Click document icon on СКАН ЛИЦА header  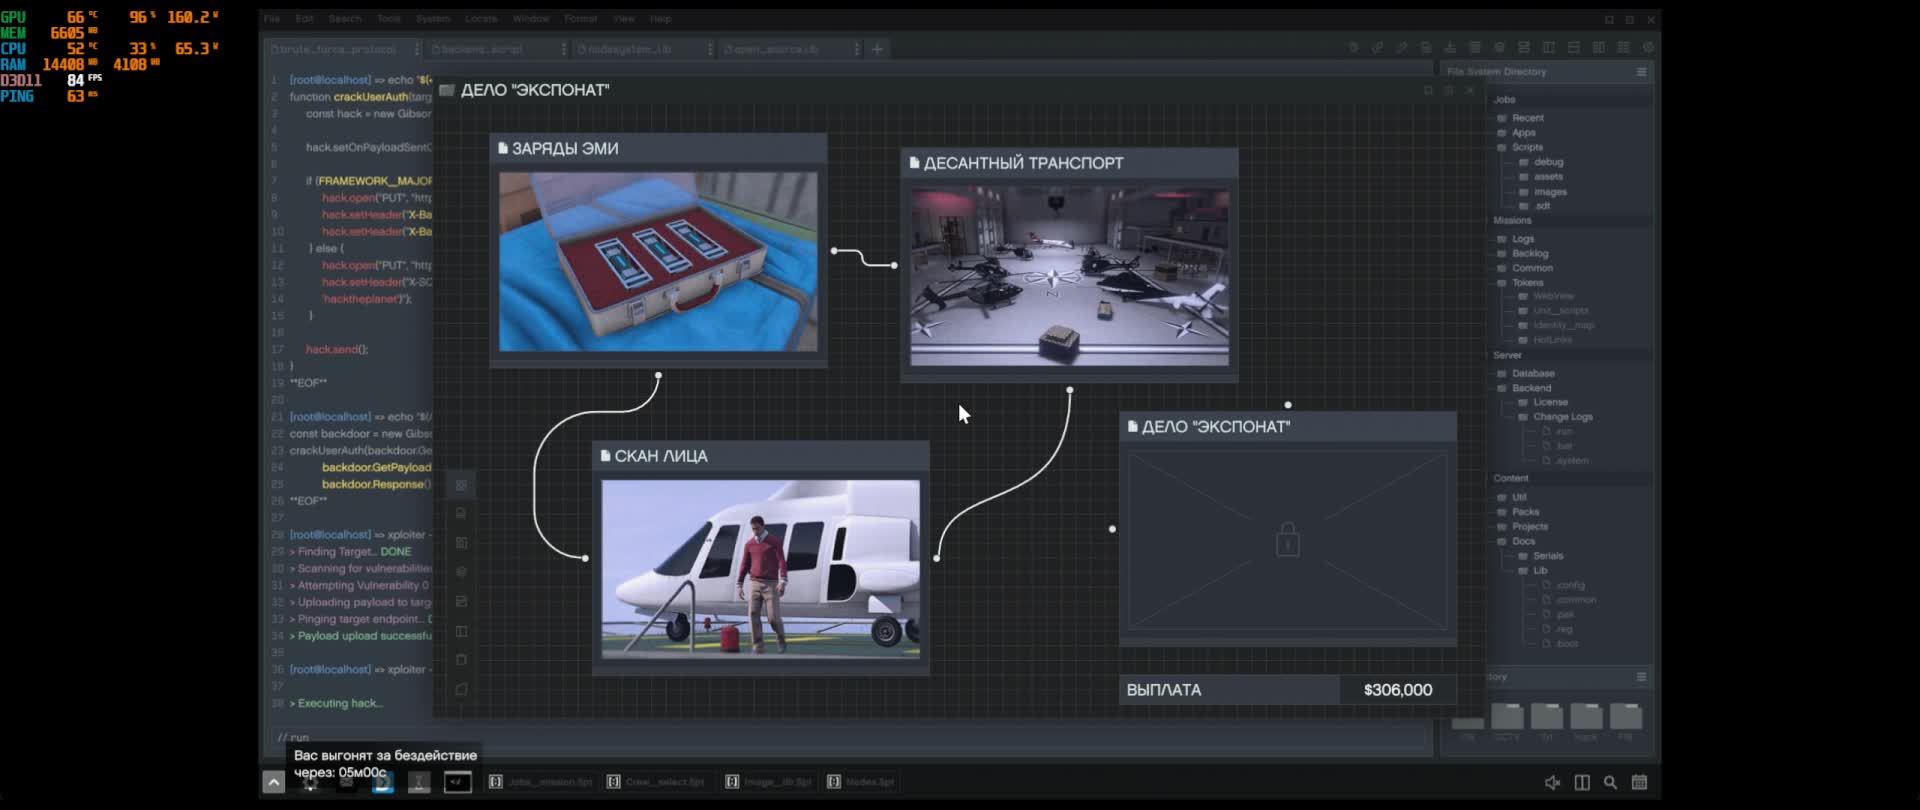click(x=605, y=456)
